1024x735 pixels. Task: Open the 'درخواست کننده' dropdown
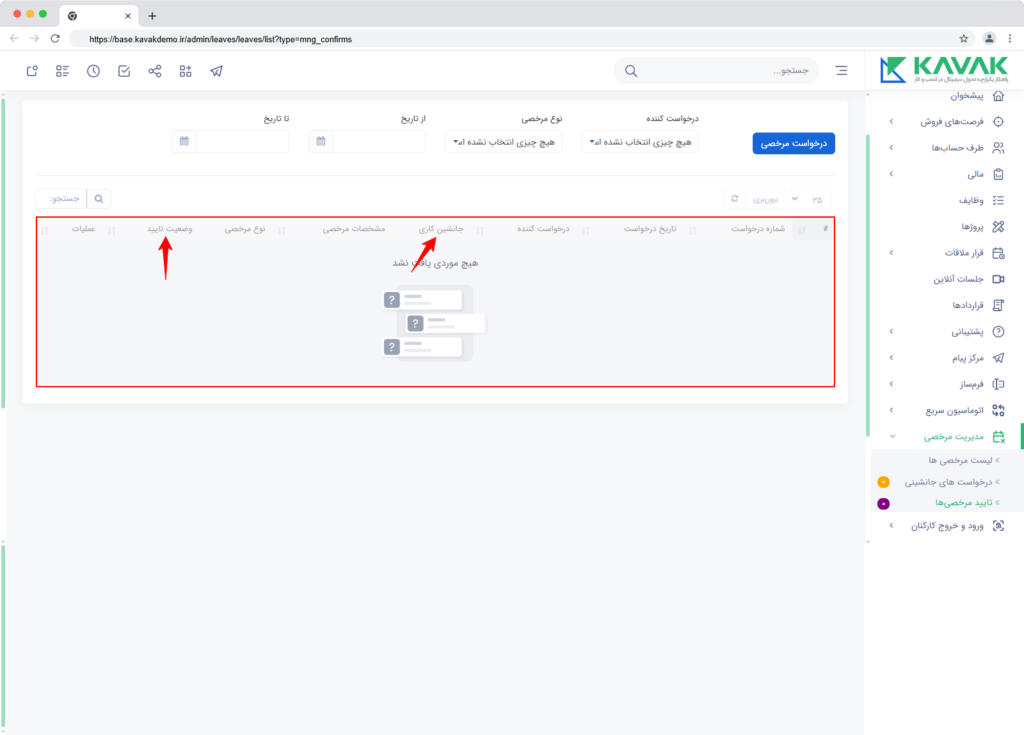pyautogui.click(x=640, y=142)
